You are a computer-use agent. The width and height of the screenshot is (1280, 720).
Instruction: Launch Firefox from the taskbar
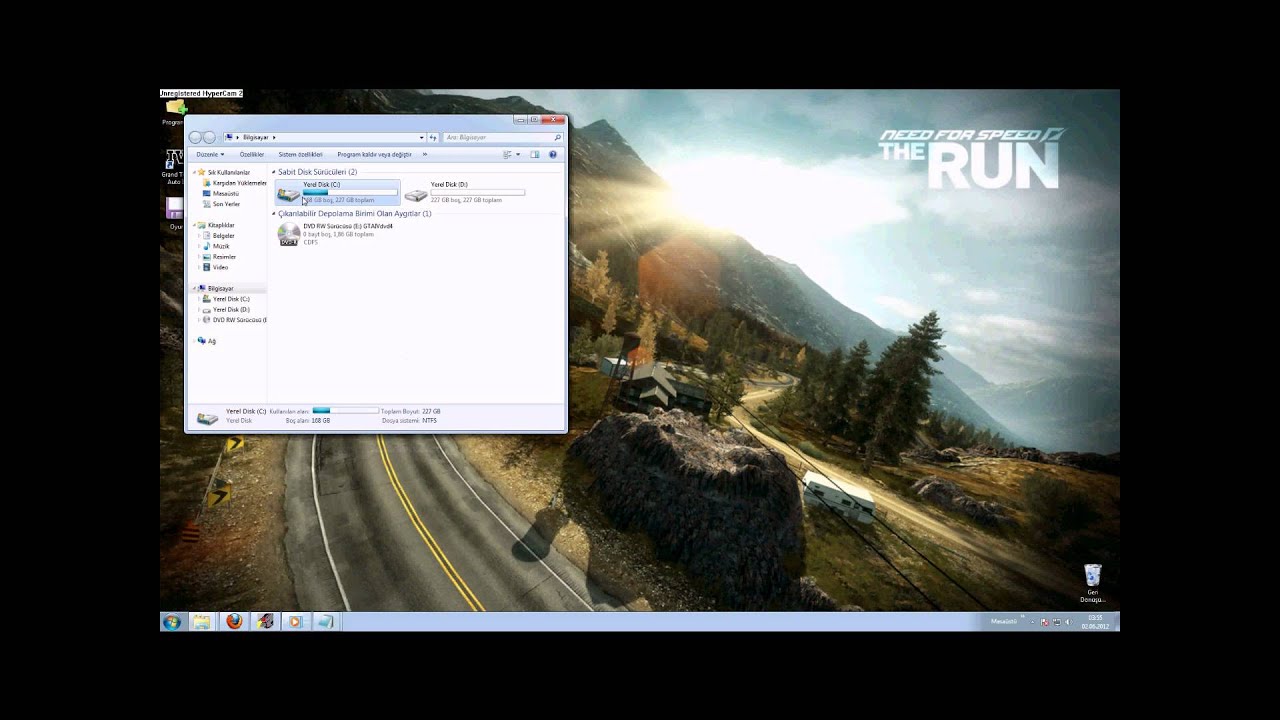pyautogui.click(x=234, y=621)
